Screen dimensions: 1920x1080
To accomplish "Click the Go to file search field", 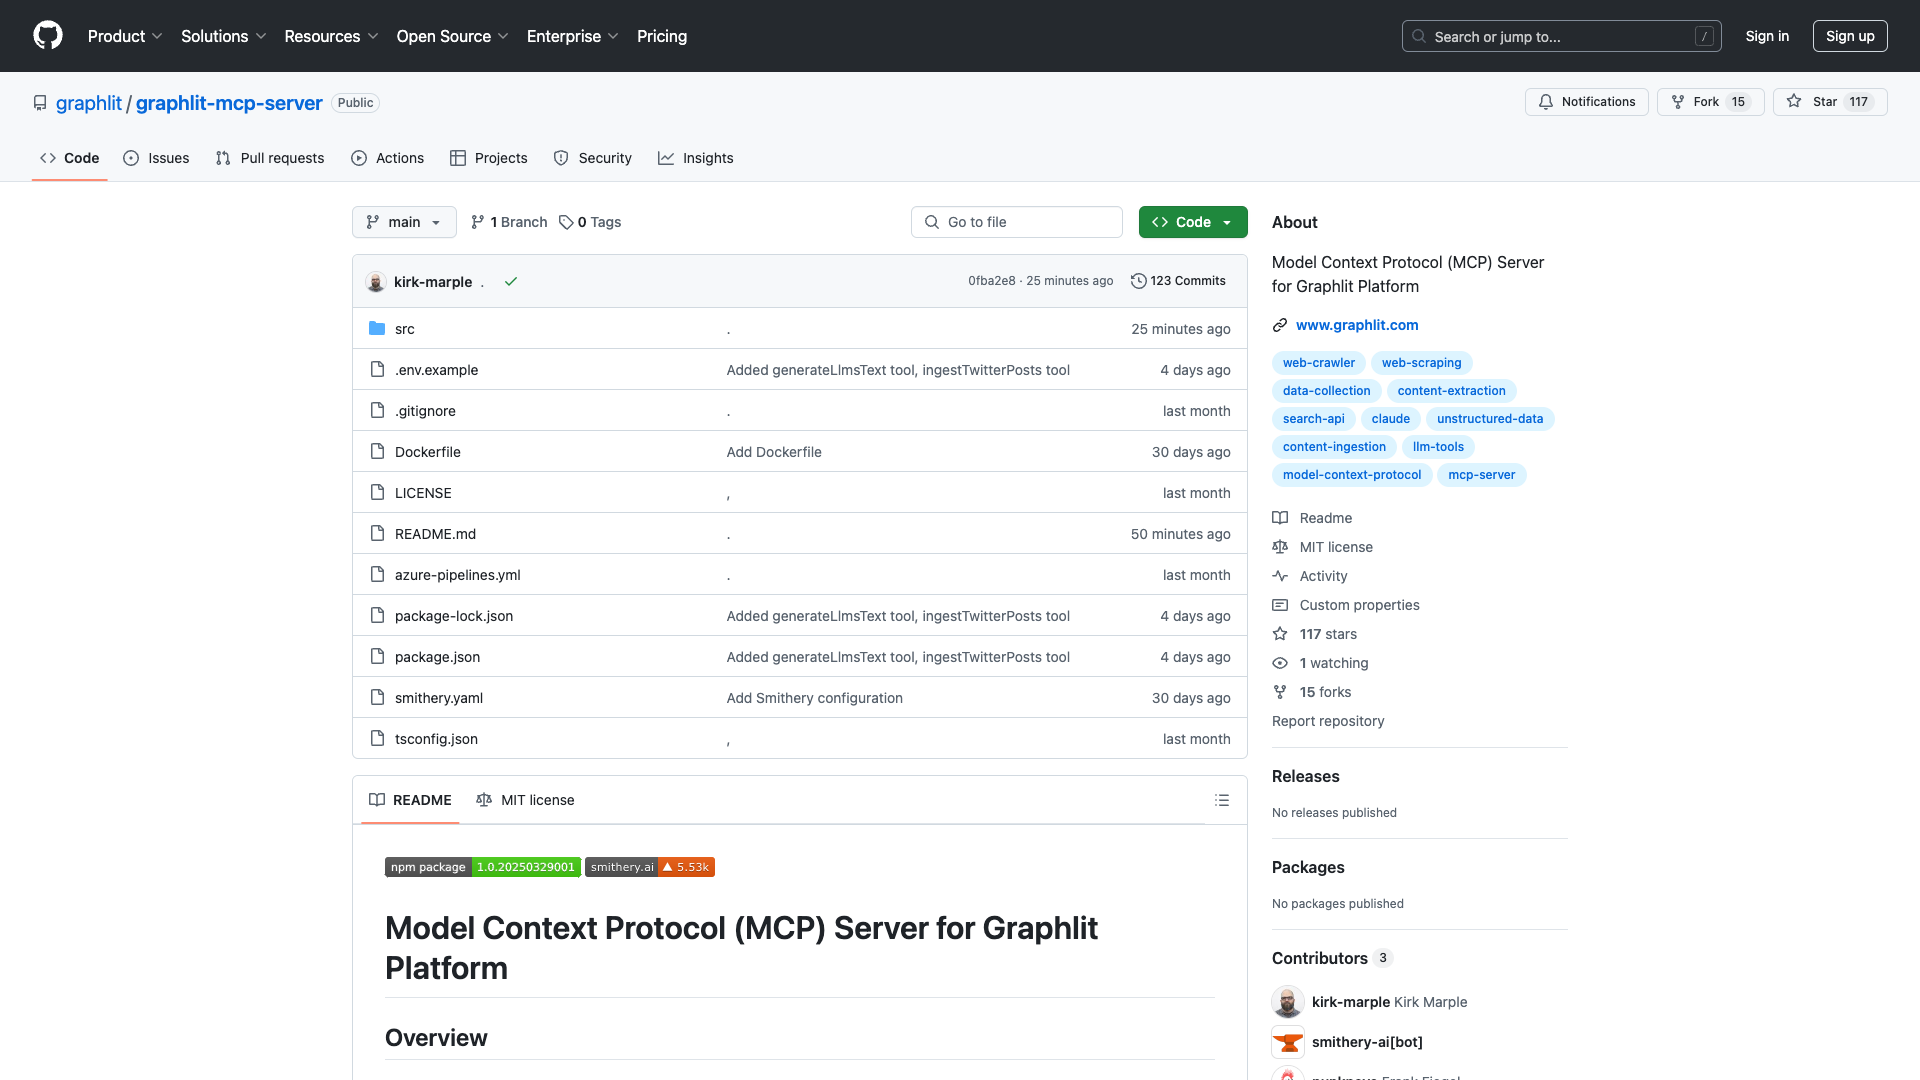I will coord(1016,222).
